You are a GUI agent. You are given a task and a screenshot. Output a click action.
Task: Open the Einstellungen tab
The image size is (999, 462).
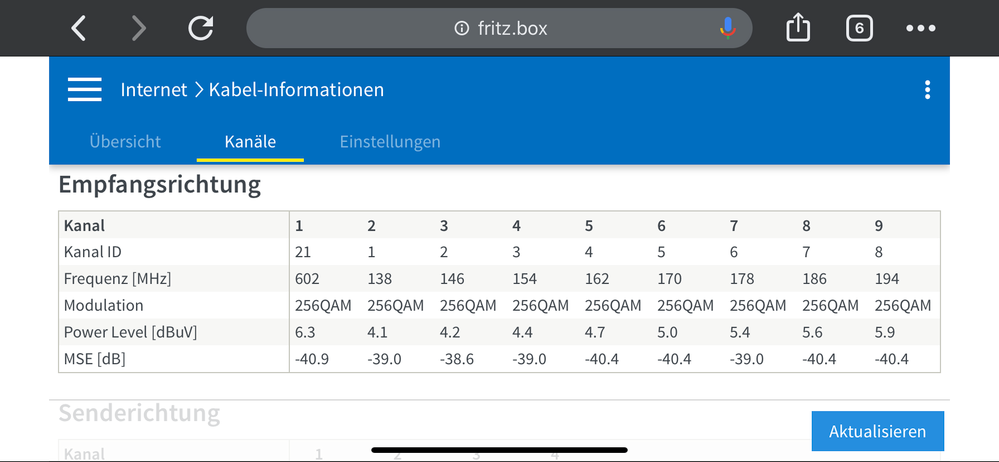pyautogui.click(x=390, y=142)
